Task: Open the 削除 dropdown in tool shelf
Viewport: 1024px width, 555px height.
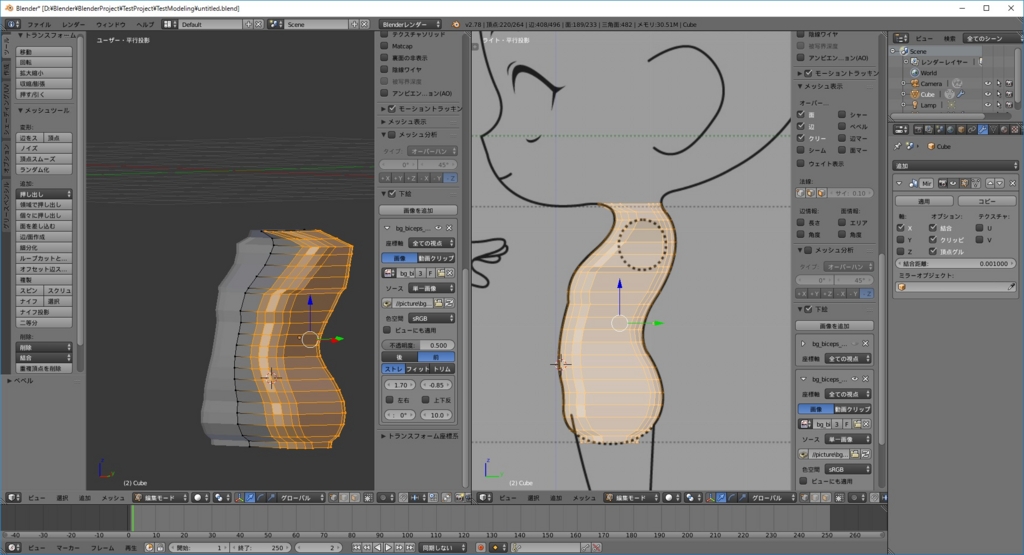Action: 44,347
